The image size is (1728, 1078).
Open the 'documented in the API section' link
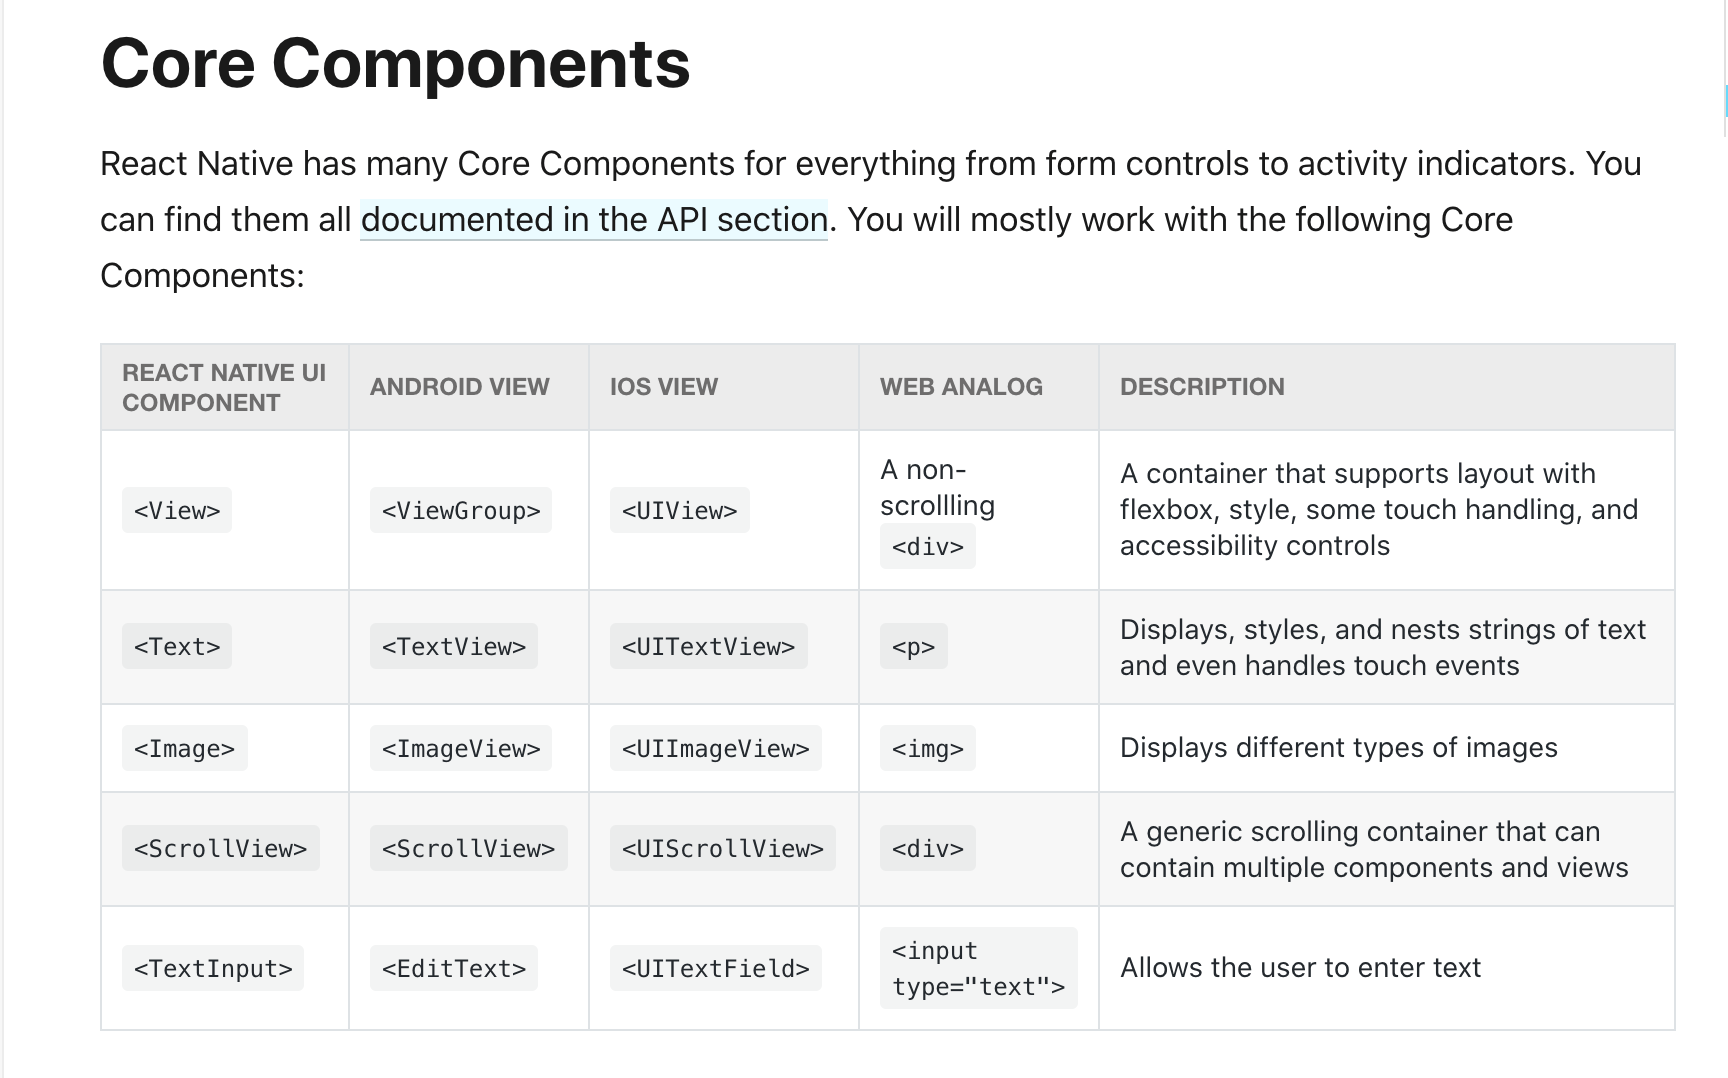click(x=594, y=219)
